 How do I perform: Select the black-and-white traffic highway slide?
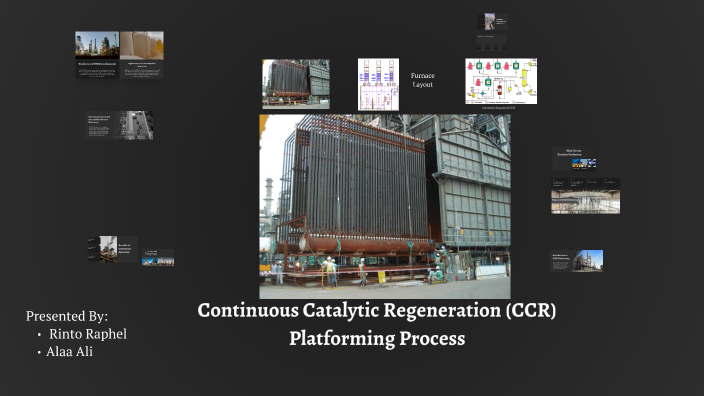click(119, 125)
